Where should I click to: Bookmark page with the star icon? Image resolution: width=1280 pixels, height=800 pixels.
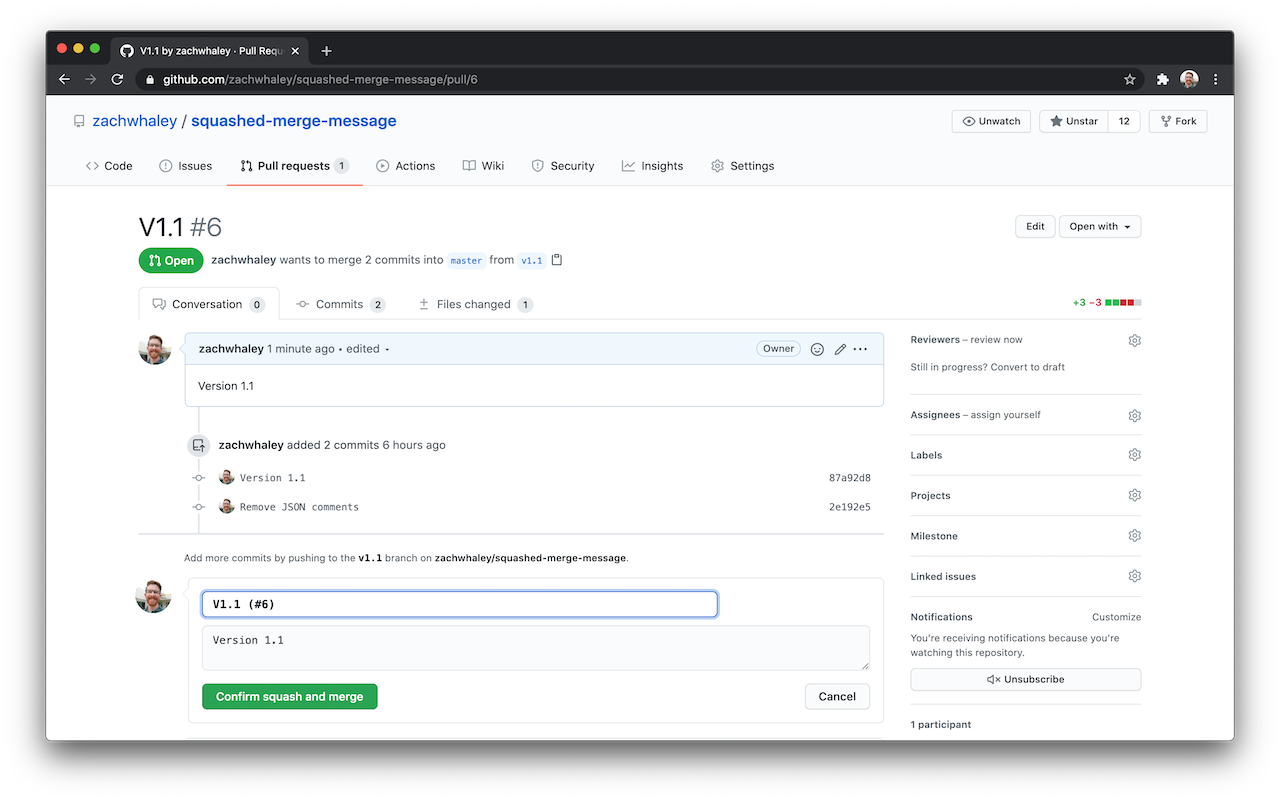pyautogui.click(x=1130, y=79)
